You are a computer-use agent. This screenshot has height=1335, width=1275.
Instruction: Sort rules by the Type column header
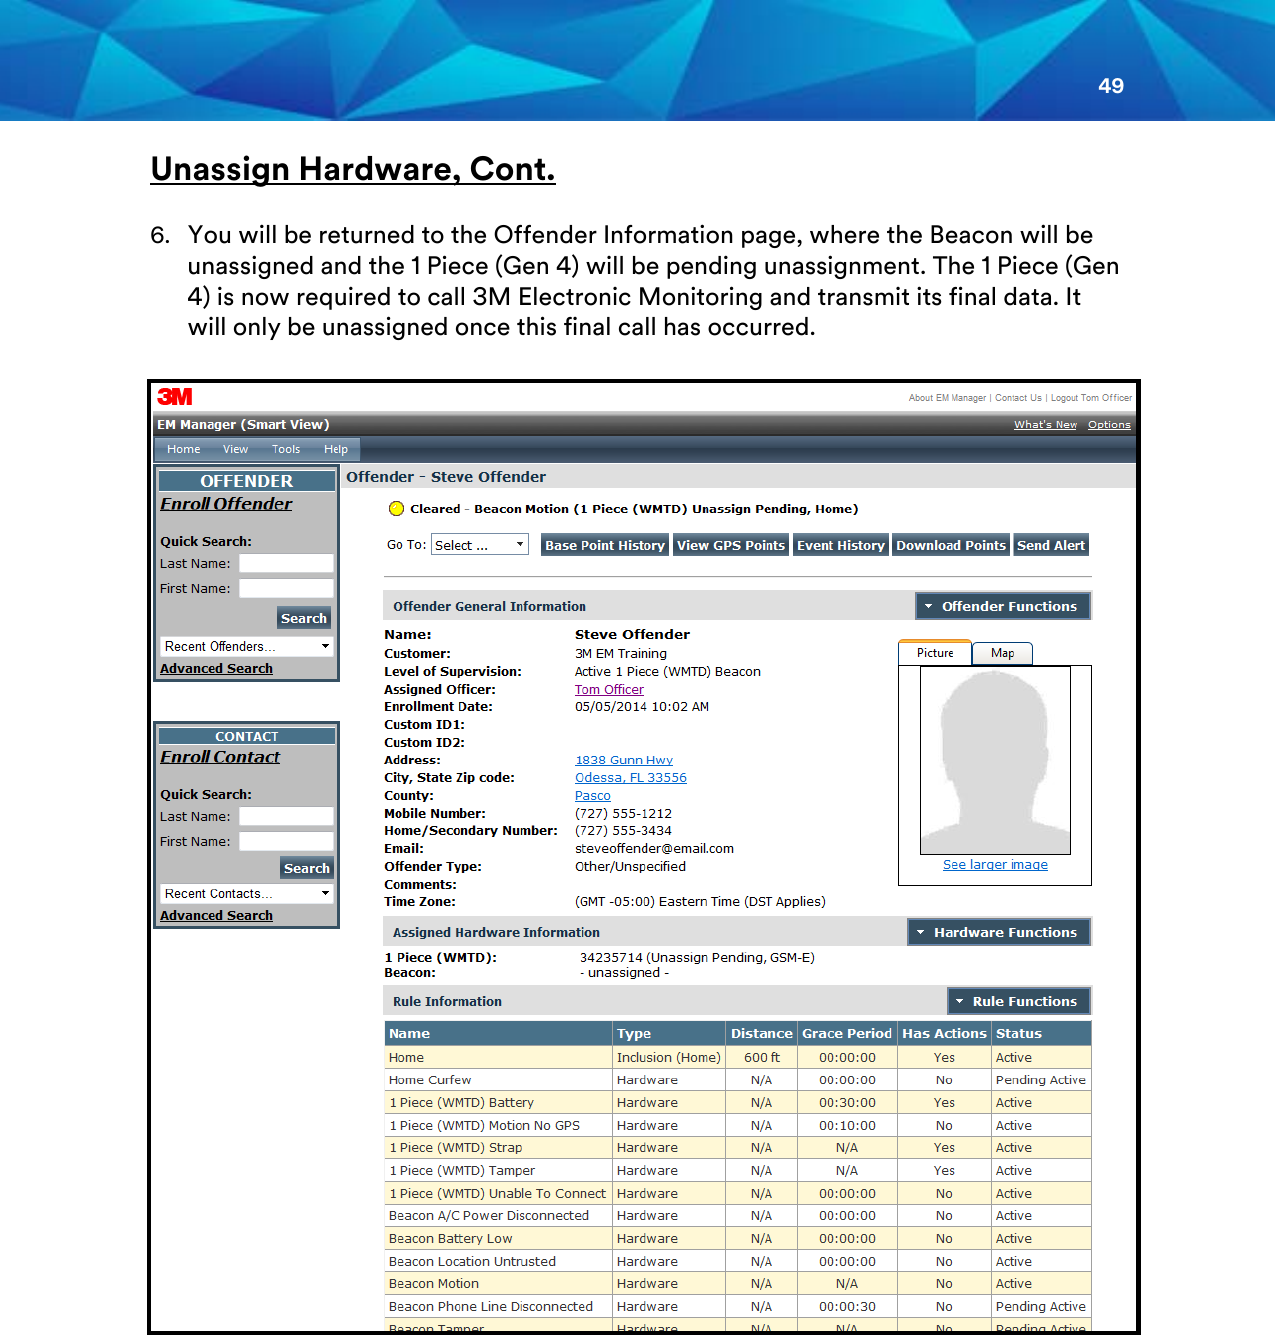(x=669, y=1033)
